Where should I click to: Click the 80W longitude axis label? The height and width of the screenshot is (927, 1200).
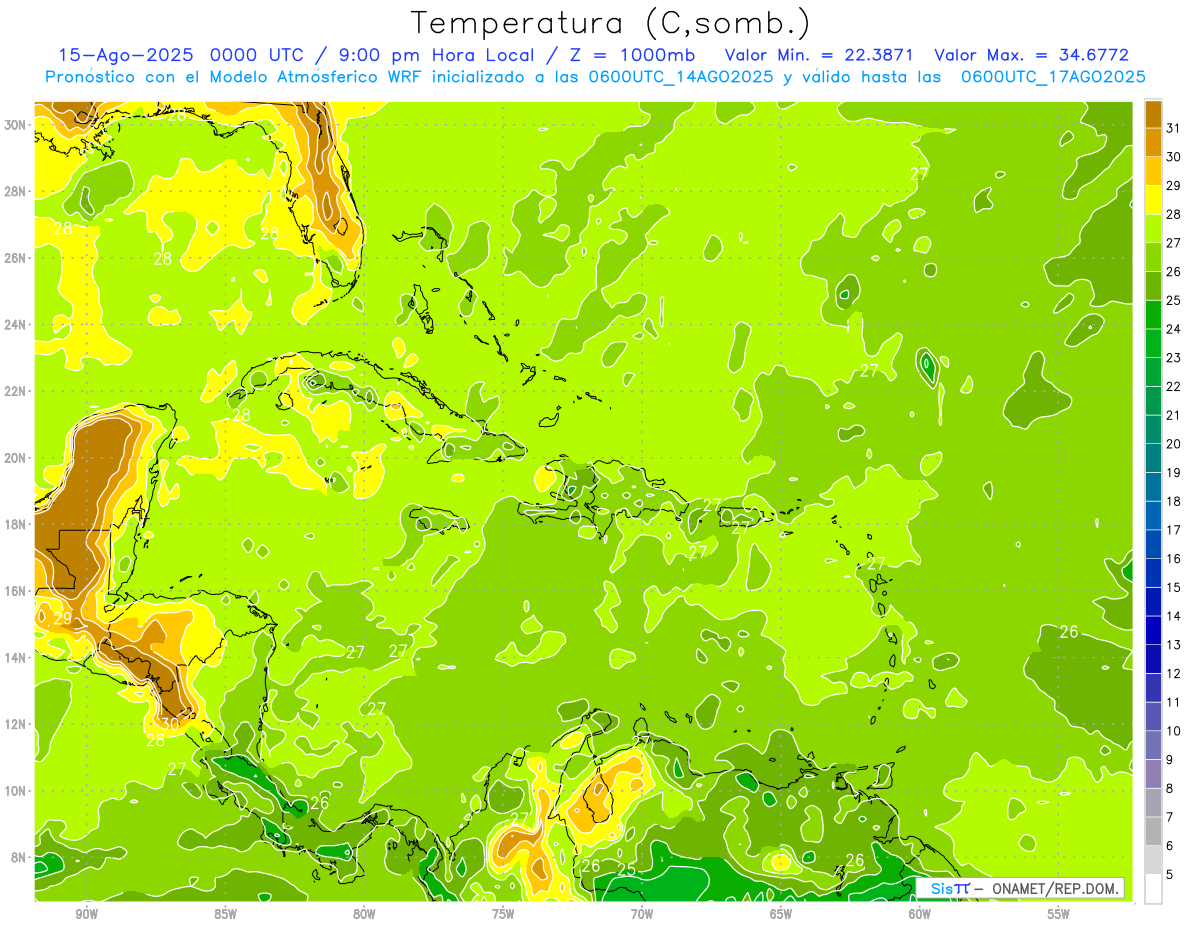tap(364, 914)
